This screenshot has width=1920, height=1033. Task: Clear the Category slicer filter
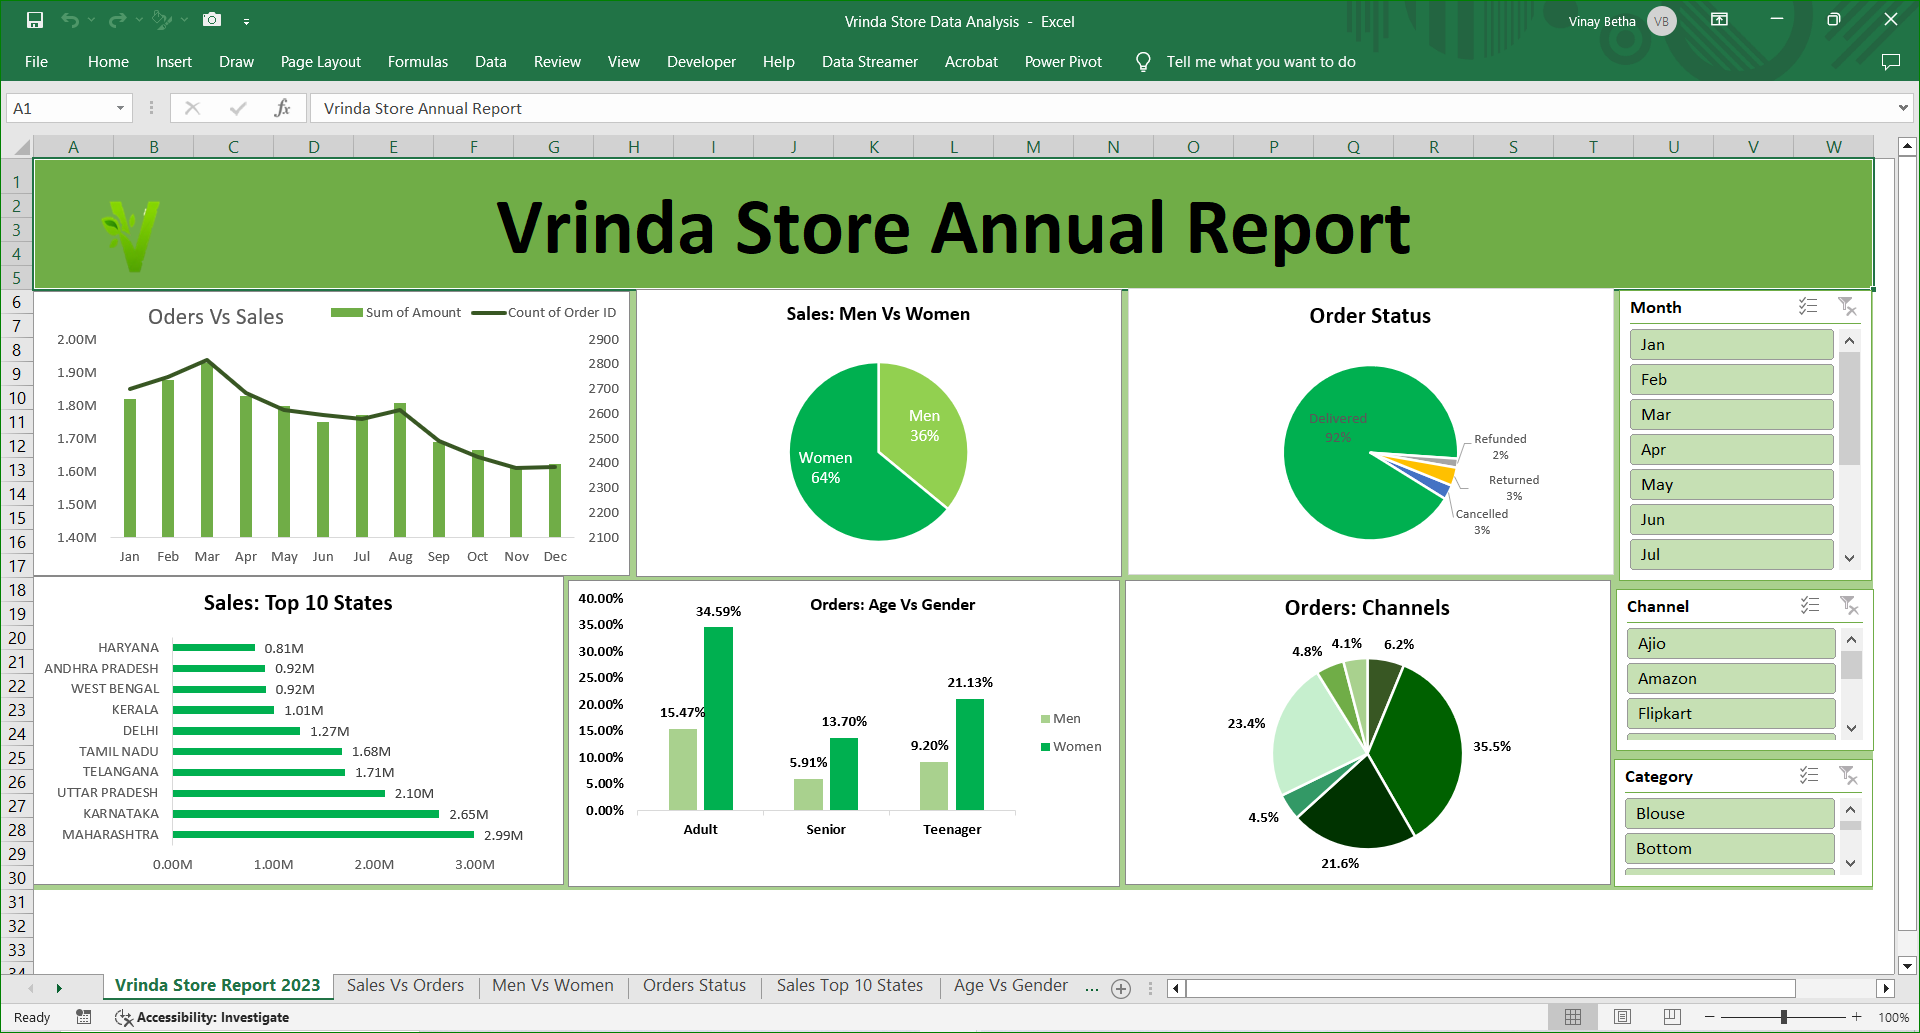(1848, 776)
